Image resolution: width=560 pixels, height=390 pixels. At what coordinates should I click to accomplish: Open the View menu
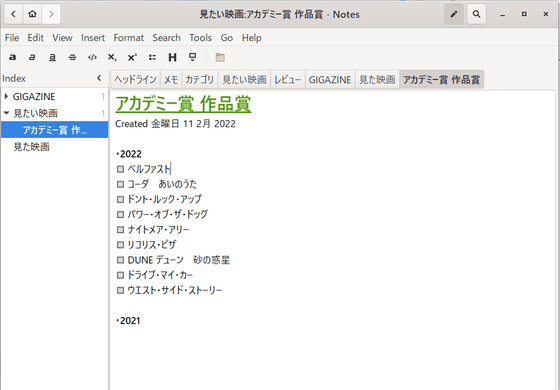point(62,38)
